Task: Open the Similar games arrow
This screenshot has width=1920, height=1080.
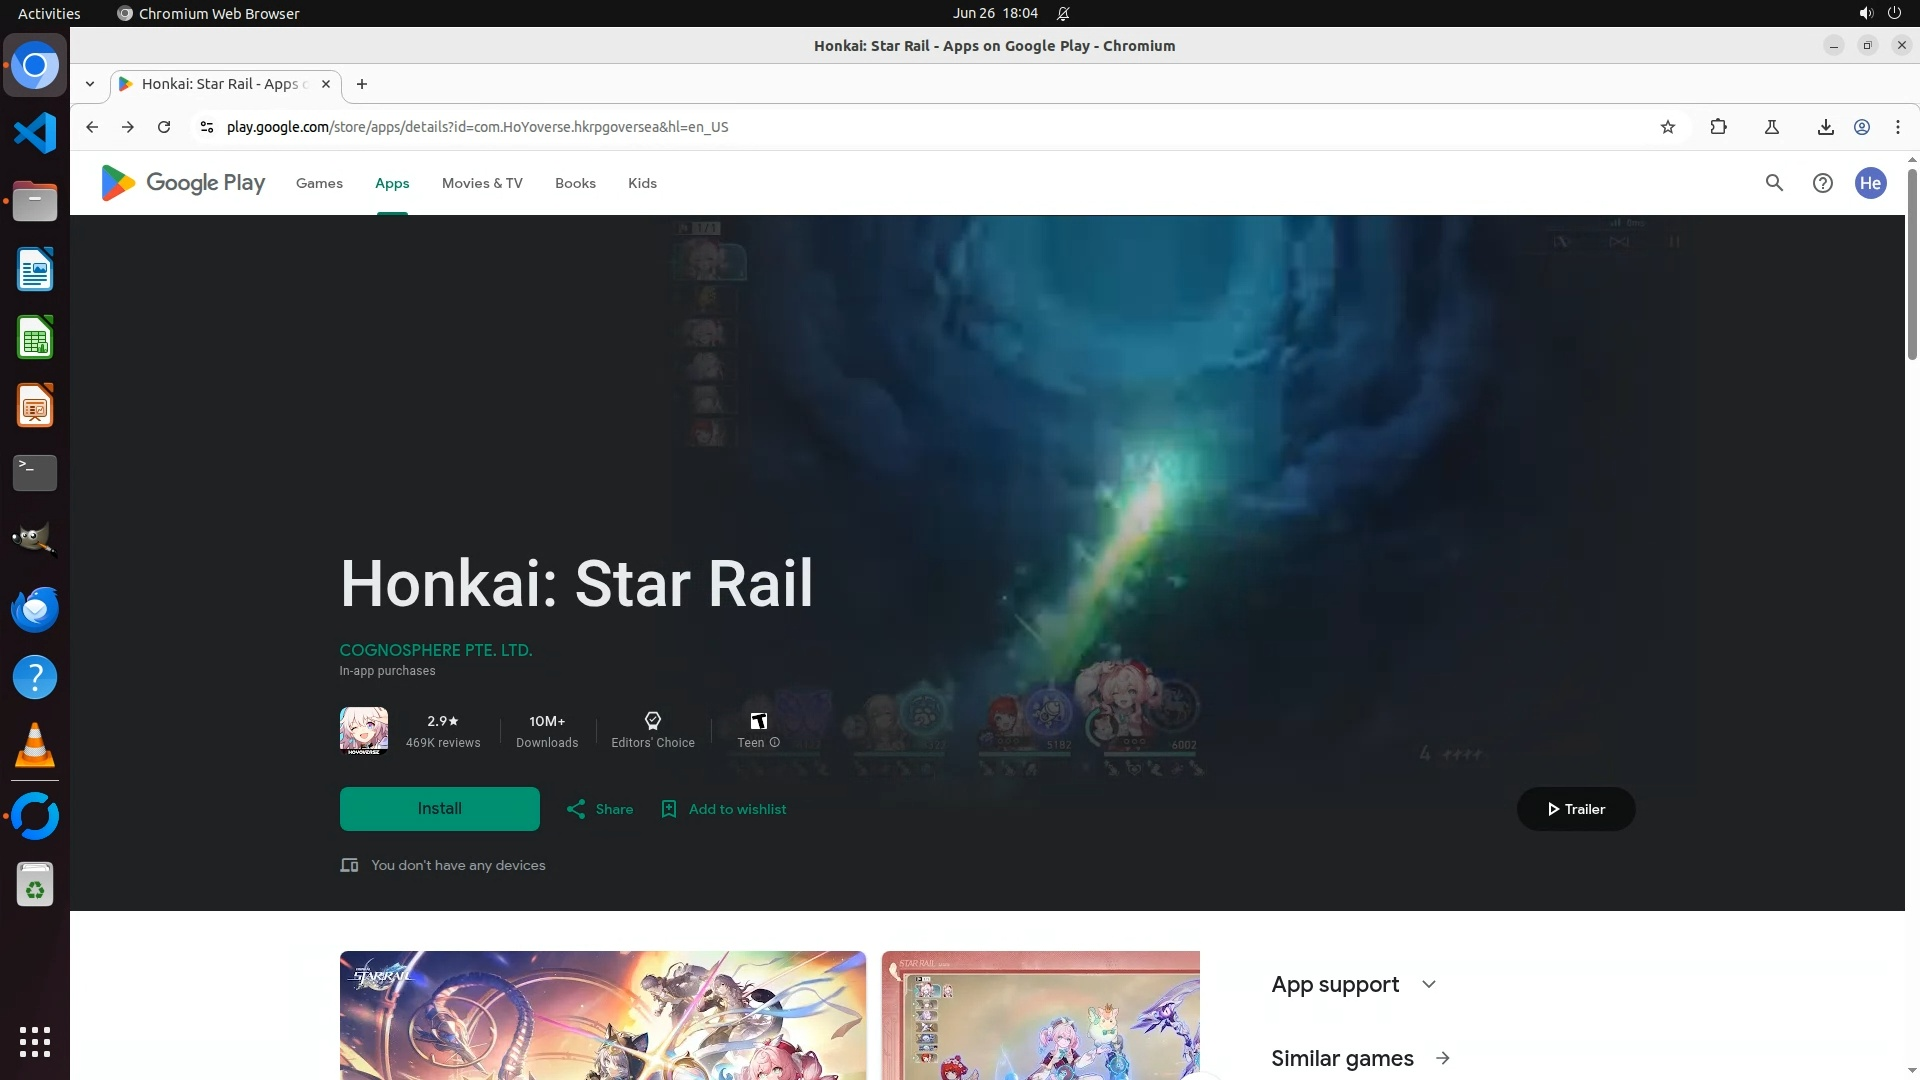Action: [1442, 1058]
